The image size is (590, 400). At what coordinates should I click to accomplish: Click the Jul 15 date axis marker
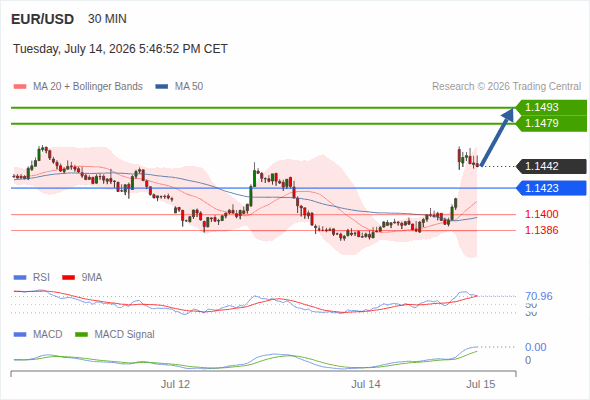[x=481, y=384]
